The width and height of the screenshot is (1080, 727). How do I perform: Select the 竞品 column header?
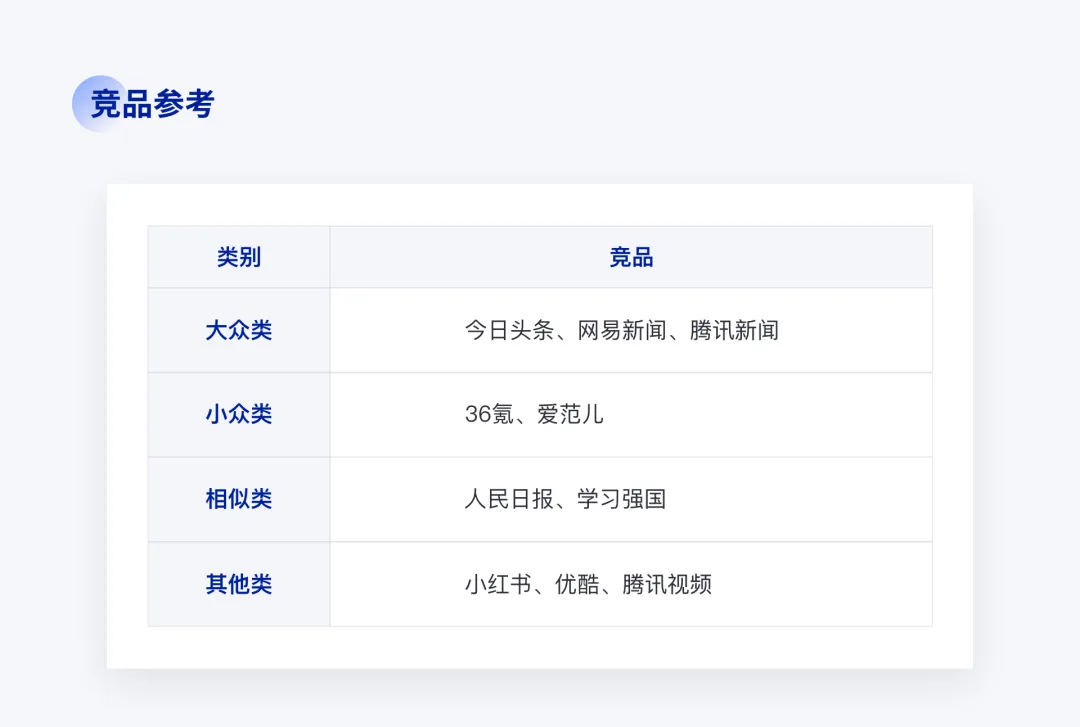tap(631, 257)
